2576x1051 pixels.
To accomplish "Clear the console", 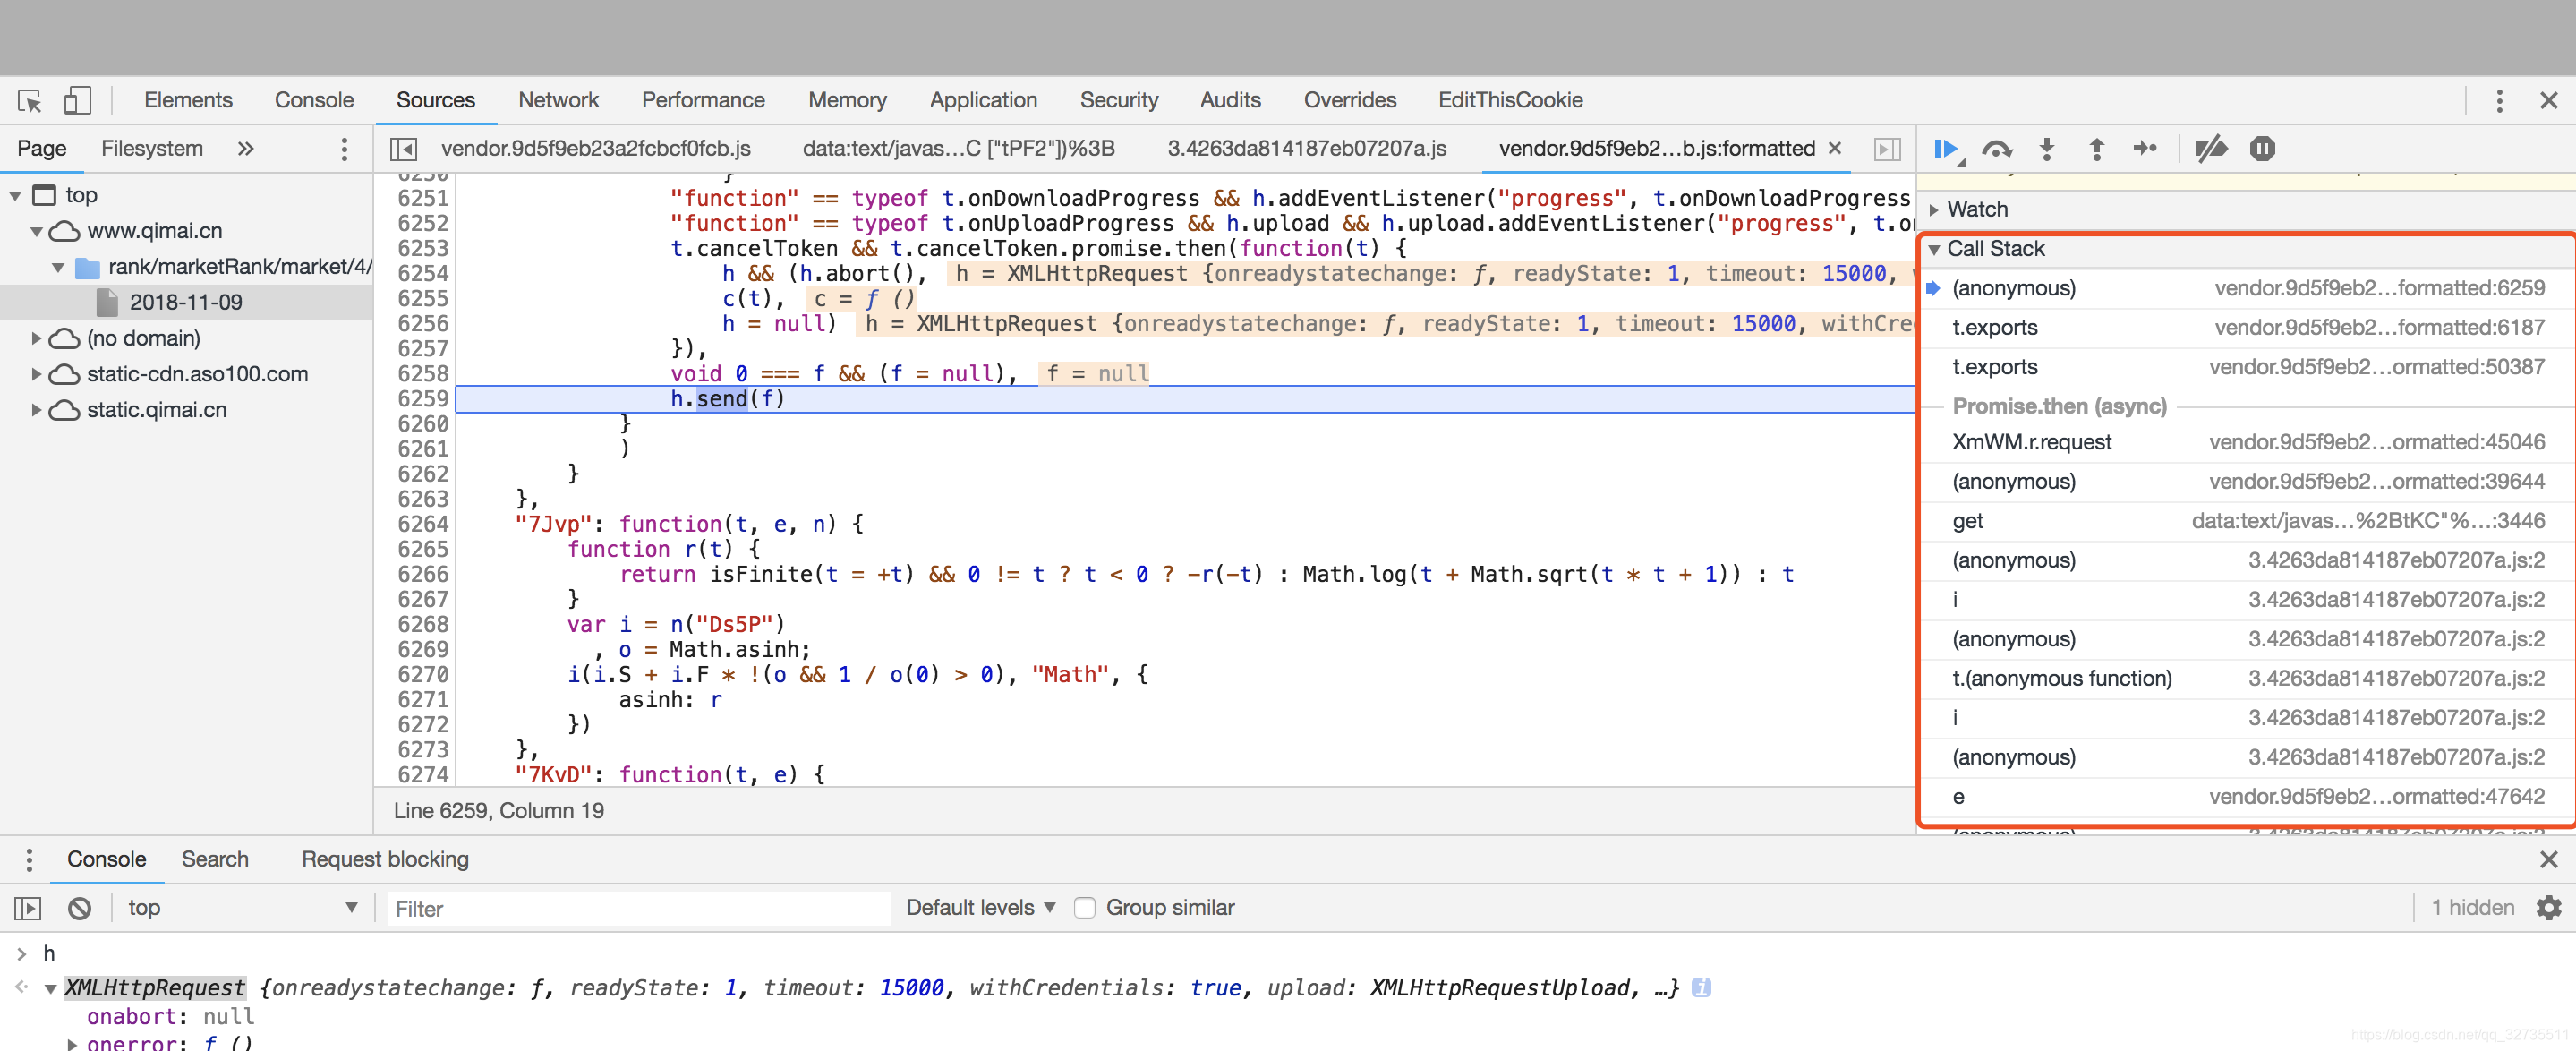I will [79, 908].
